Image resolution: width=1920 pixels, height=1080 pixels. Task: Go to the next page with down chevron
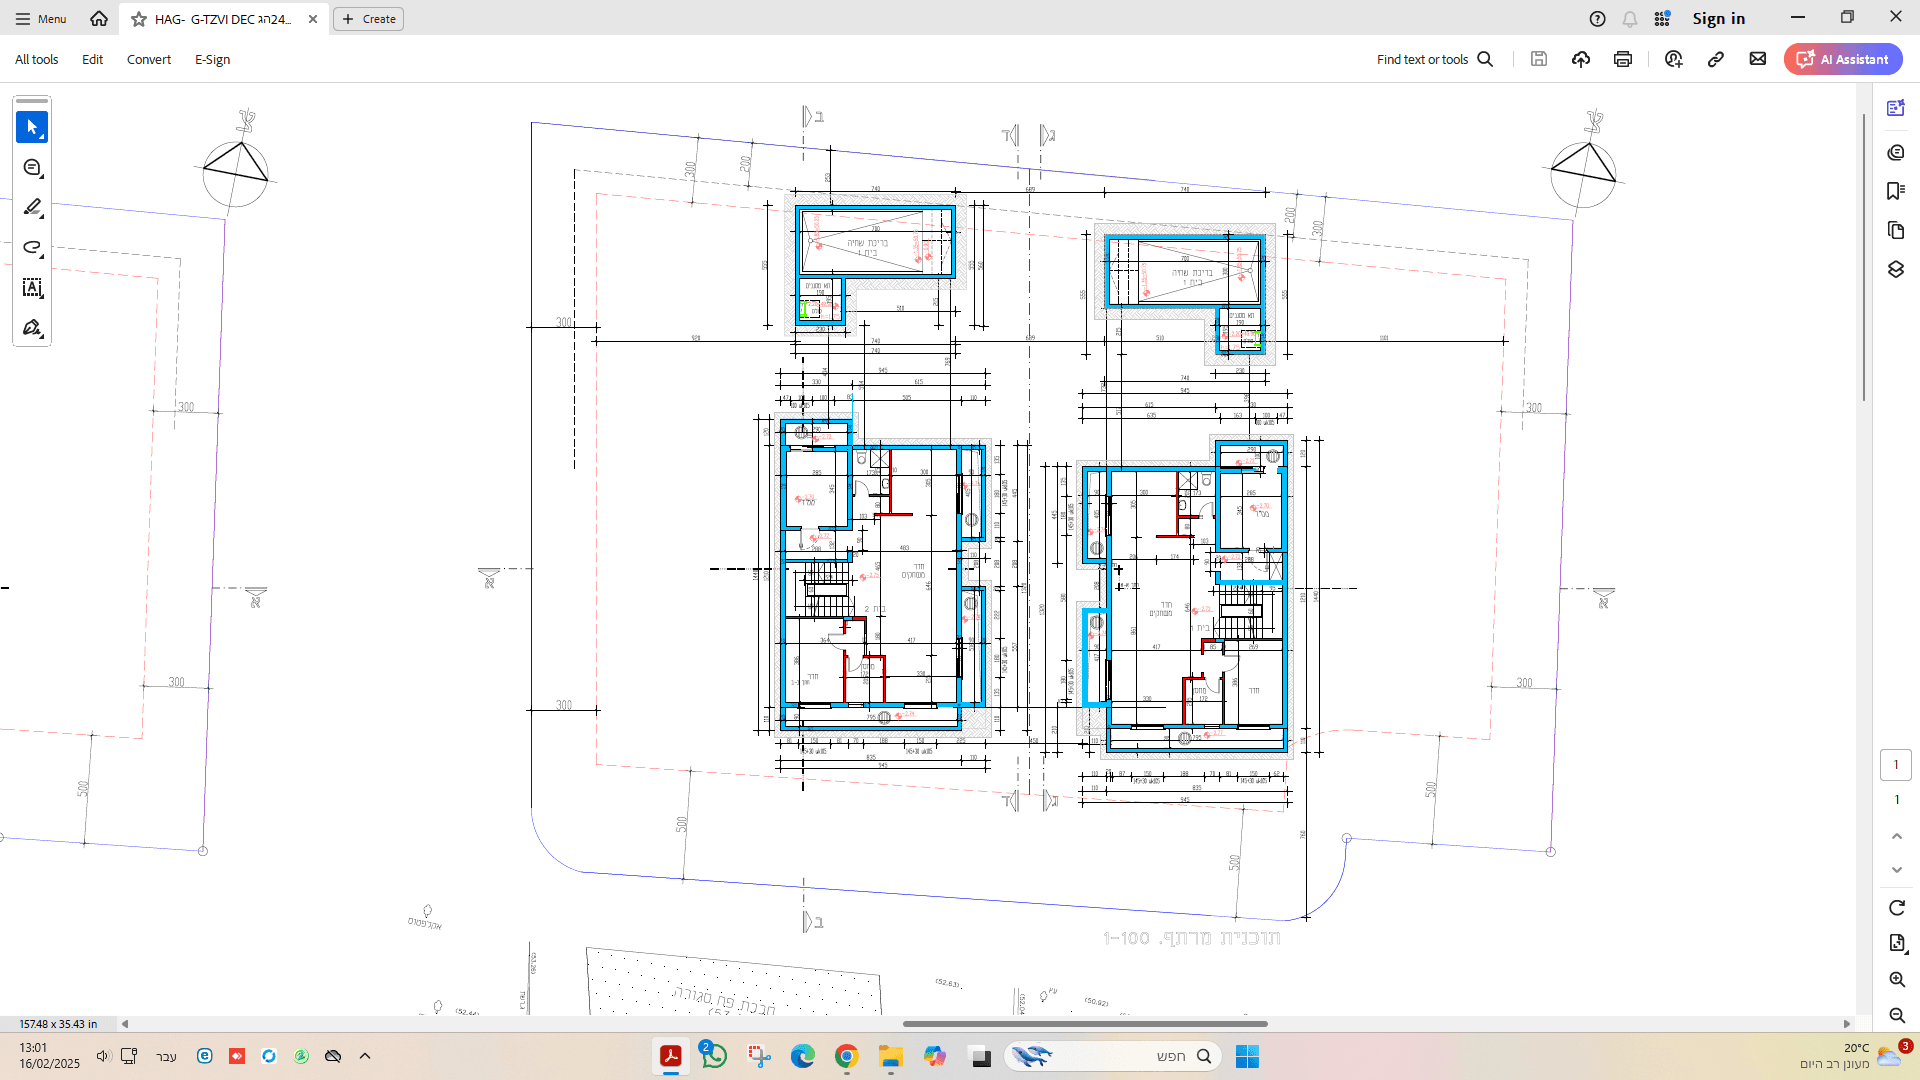coord(1897,870)
